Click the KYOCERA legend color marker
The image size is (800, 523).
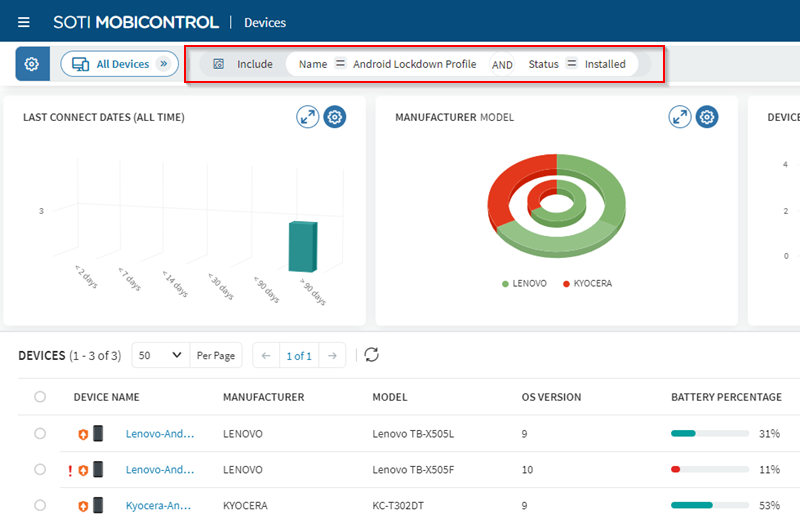(x=566, y=284)
